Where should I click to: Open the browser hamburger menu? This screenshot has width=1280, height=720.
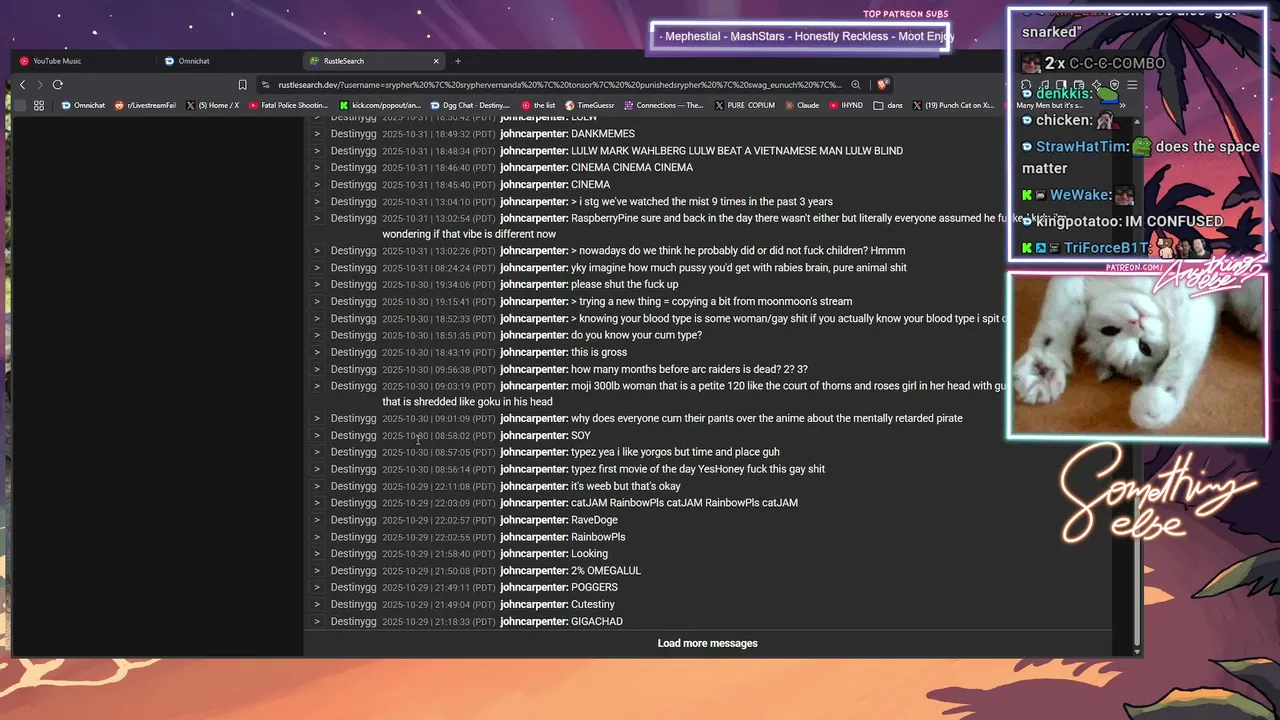(1132, 85)
